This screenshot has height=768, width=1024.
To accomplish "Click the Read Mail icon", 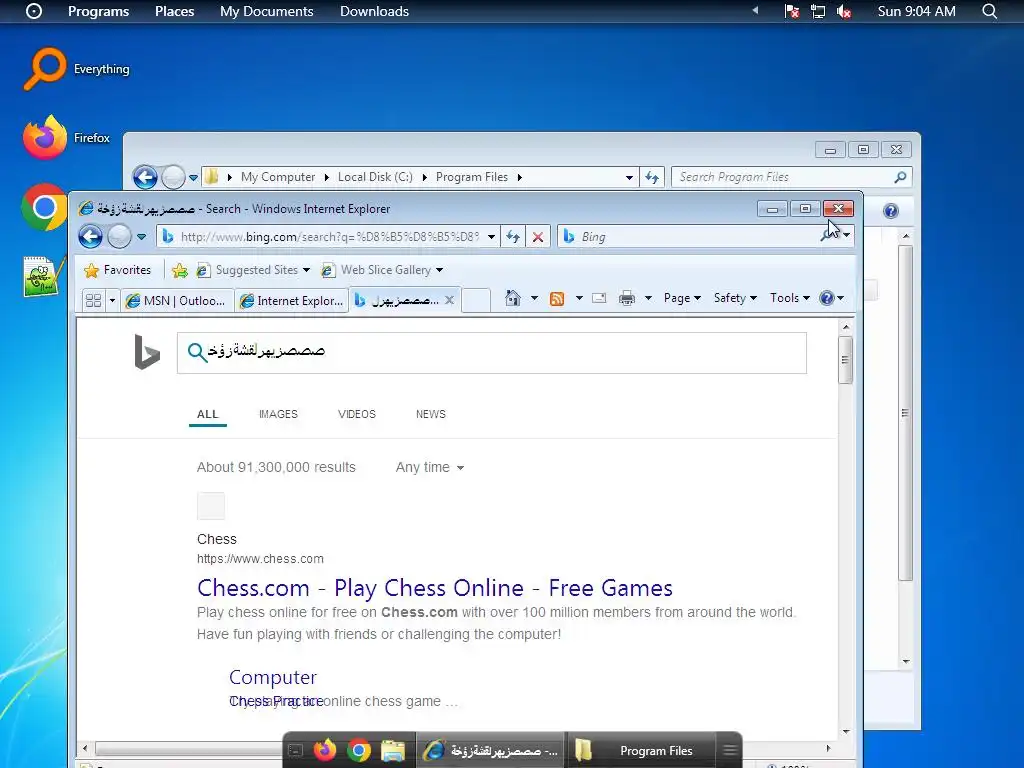I will [599, 298].
